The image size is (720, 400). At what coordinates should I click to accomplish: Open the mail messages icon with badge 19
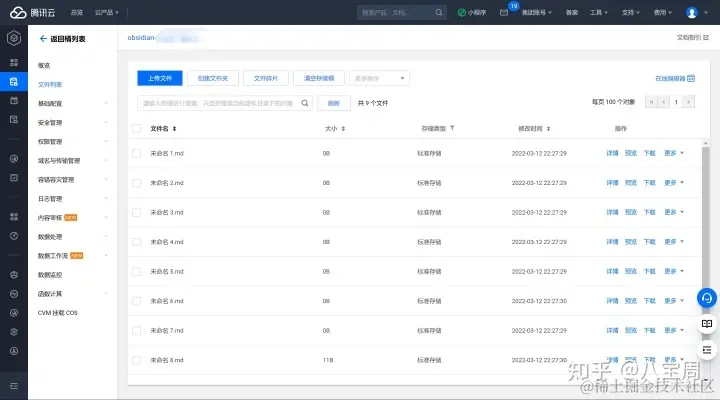(x=504, y=12)
